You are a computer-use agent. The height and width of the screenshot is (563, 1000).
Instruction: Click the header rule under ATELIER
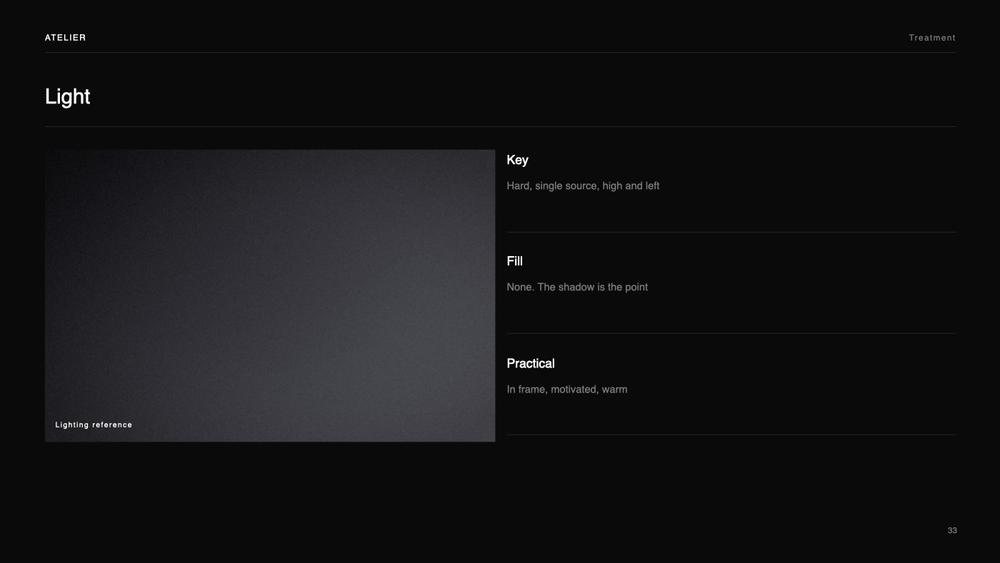click(x=500, y=52)
